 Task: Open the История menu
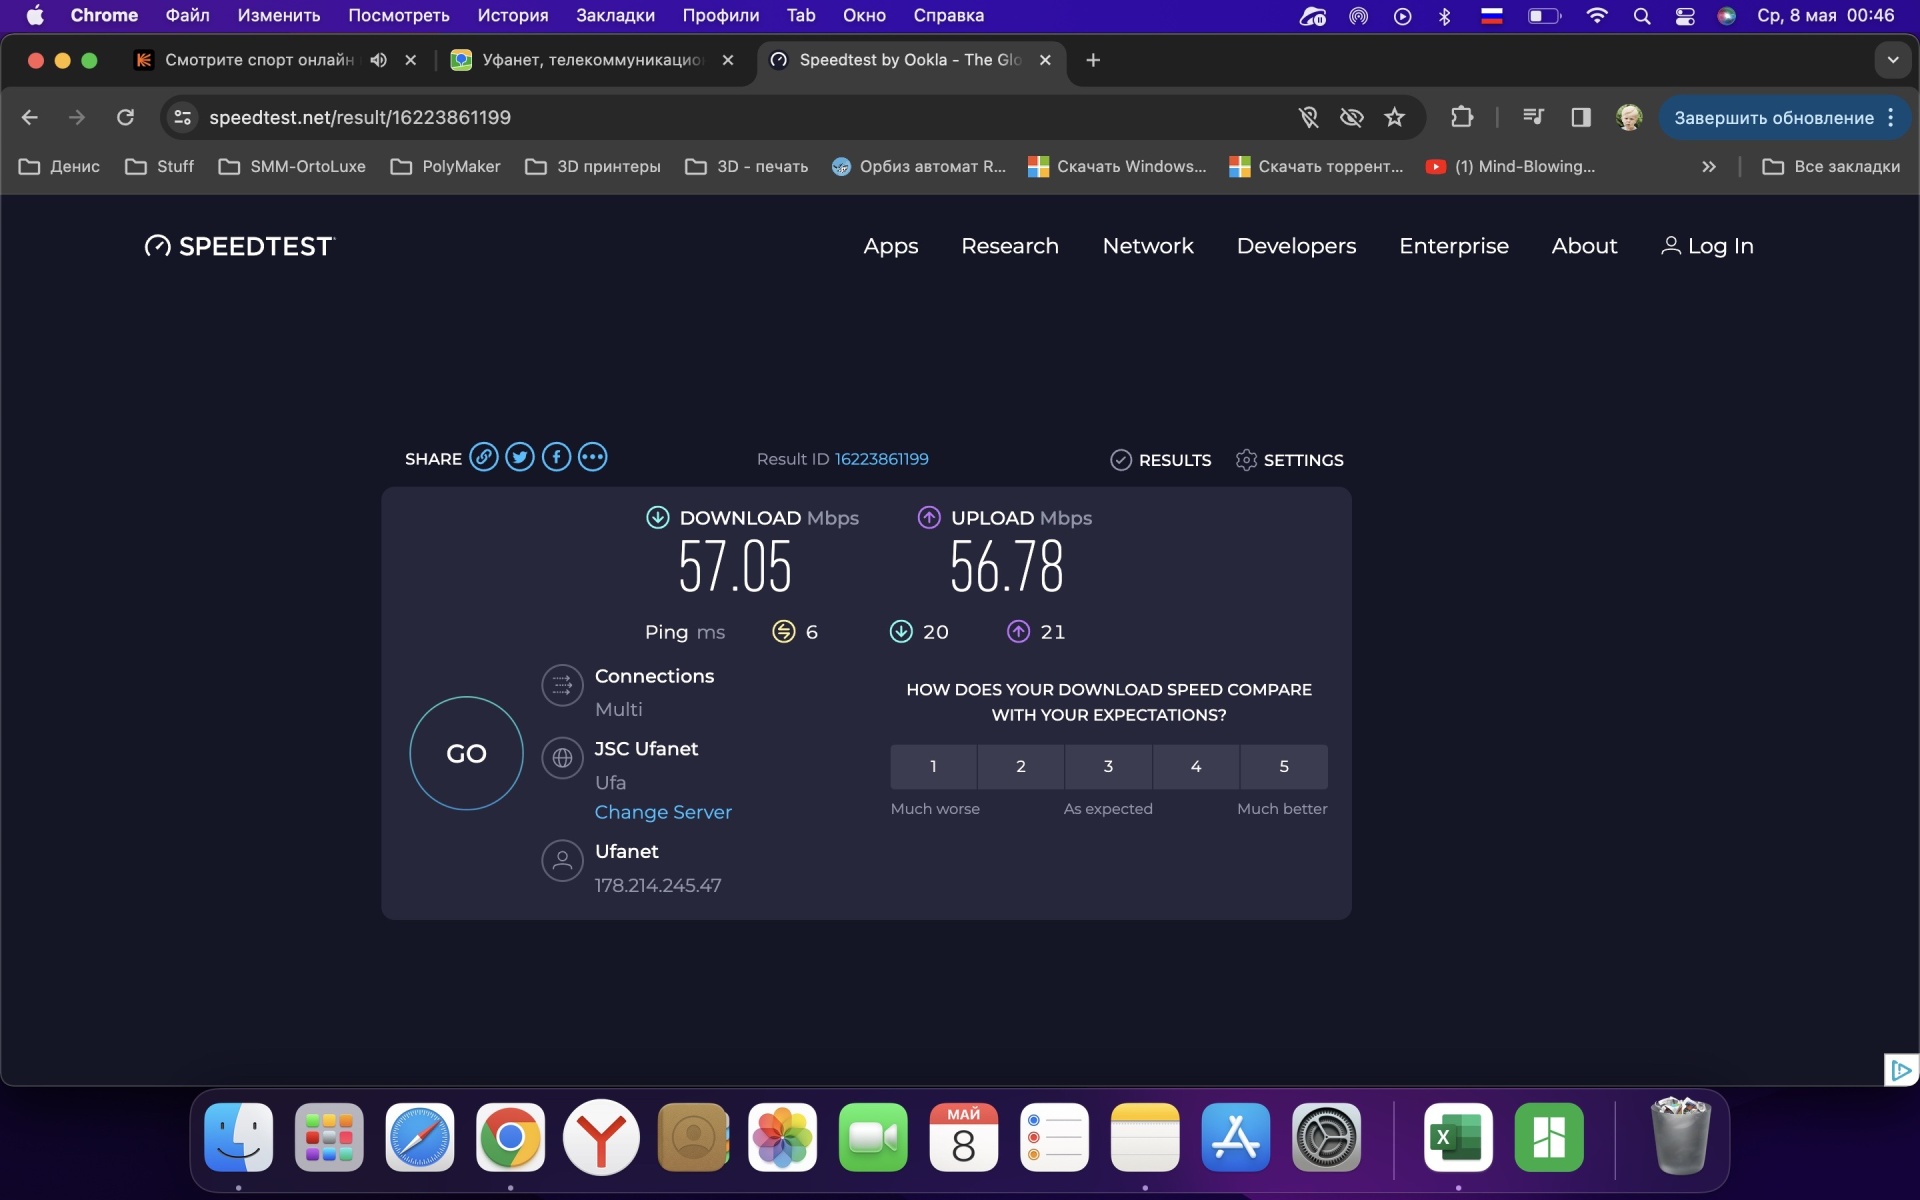(x=513, y=16)
